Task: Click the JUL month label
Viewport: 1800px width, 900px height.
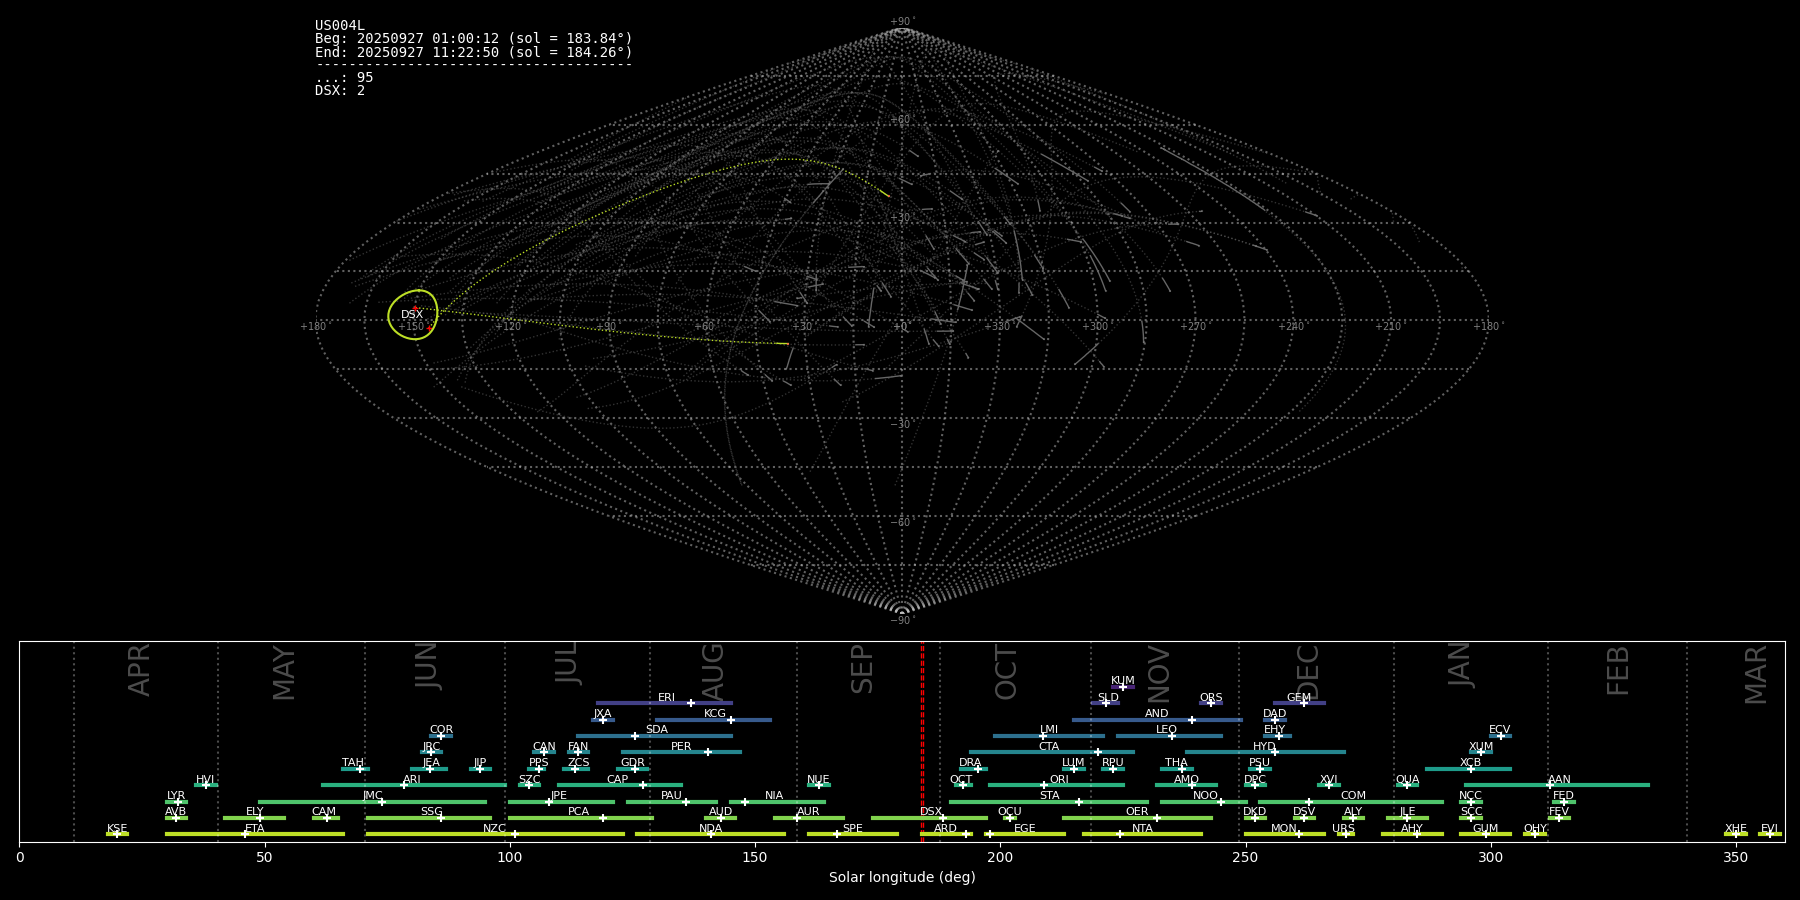Action: (567, 663)
